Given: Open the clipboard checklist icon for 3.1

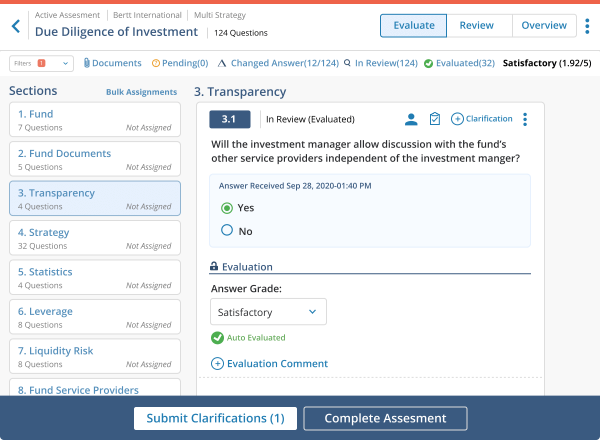Looking at the screenshot, I should [x=435, y=119].
